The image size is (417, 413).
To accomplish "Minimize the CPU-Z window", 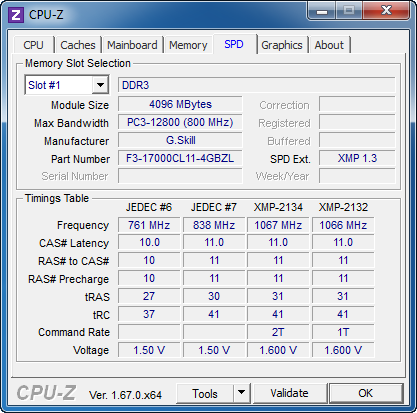I will (322, 11).
